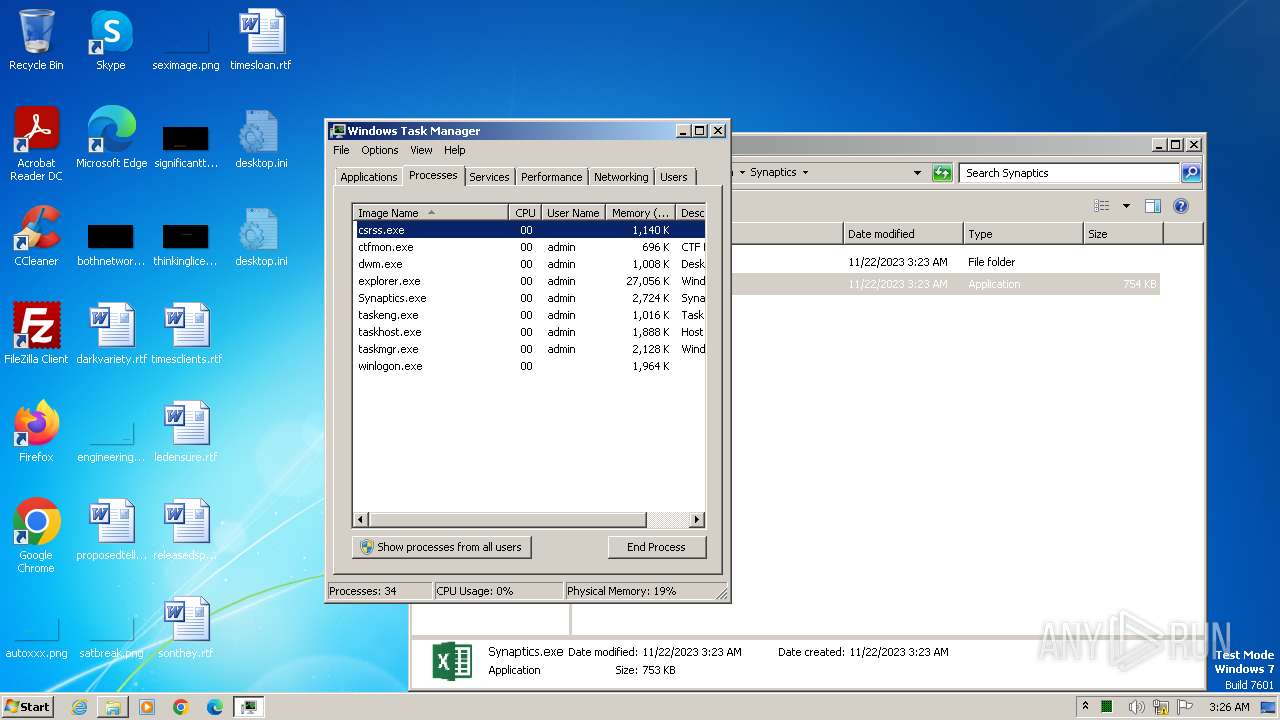
Task: Select the Synaptics.exe process row
Action: (x=529, y=298)
